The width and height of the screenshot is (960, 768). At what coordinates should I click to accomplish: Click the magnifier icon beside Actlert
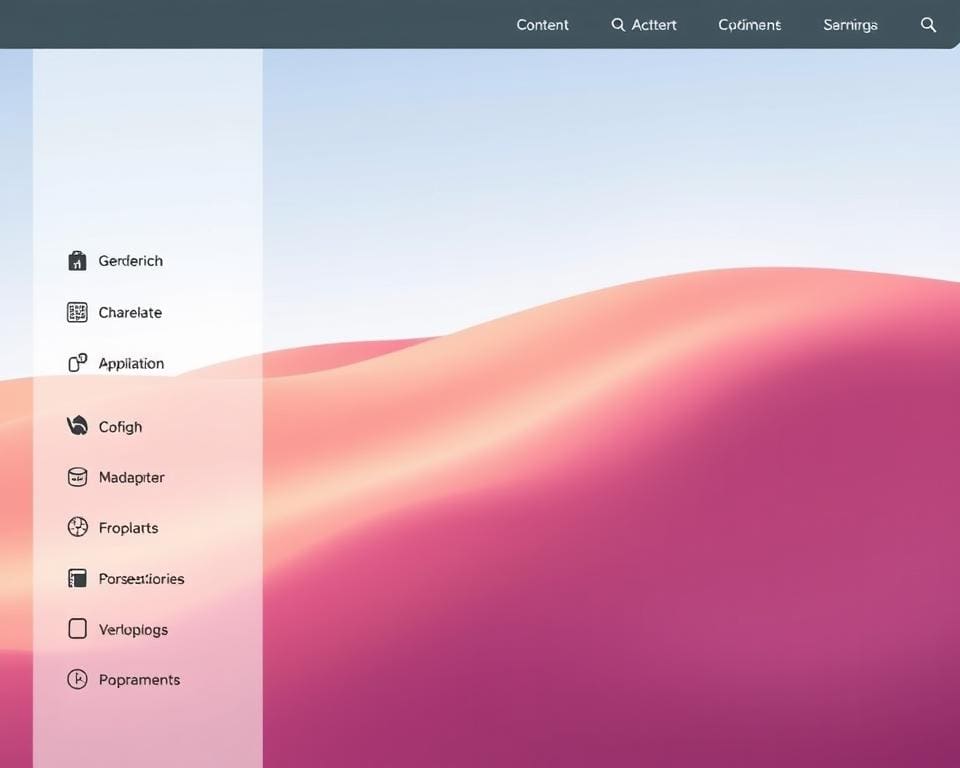pyautogui.click(x=618, y=24)
